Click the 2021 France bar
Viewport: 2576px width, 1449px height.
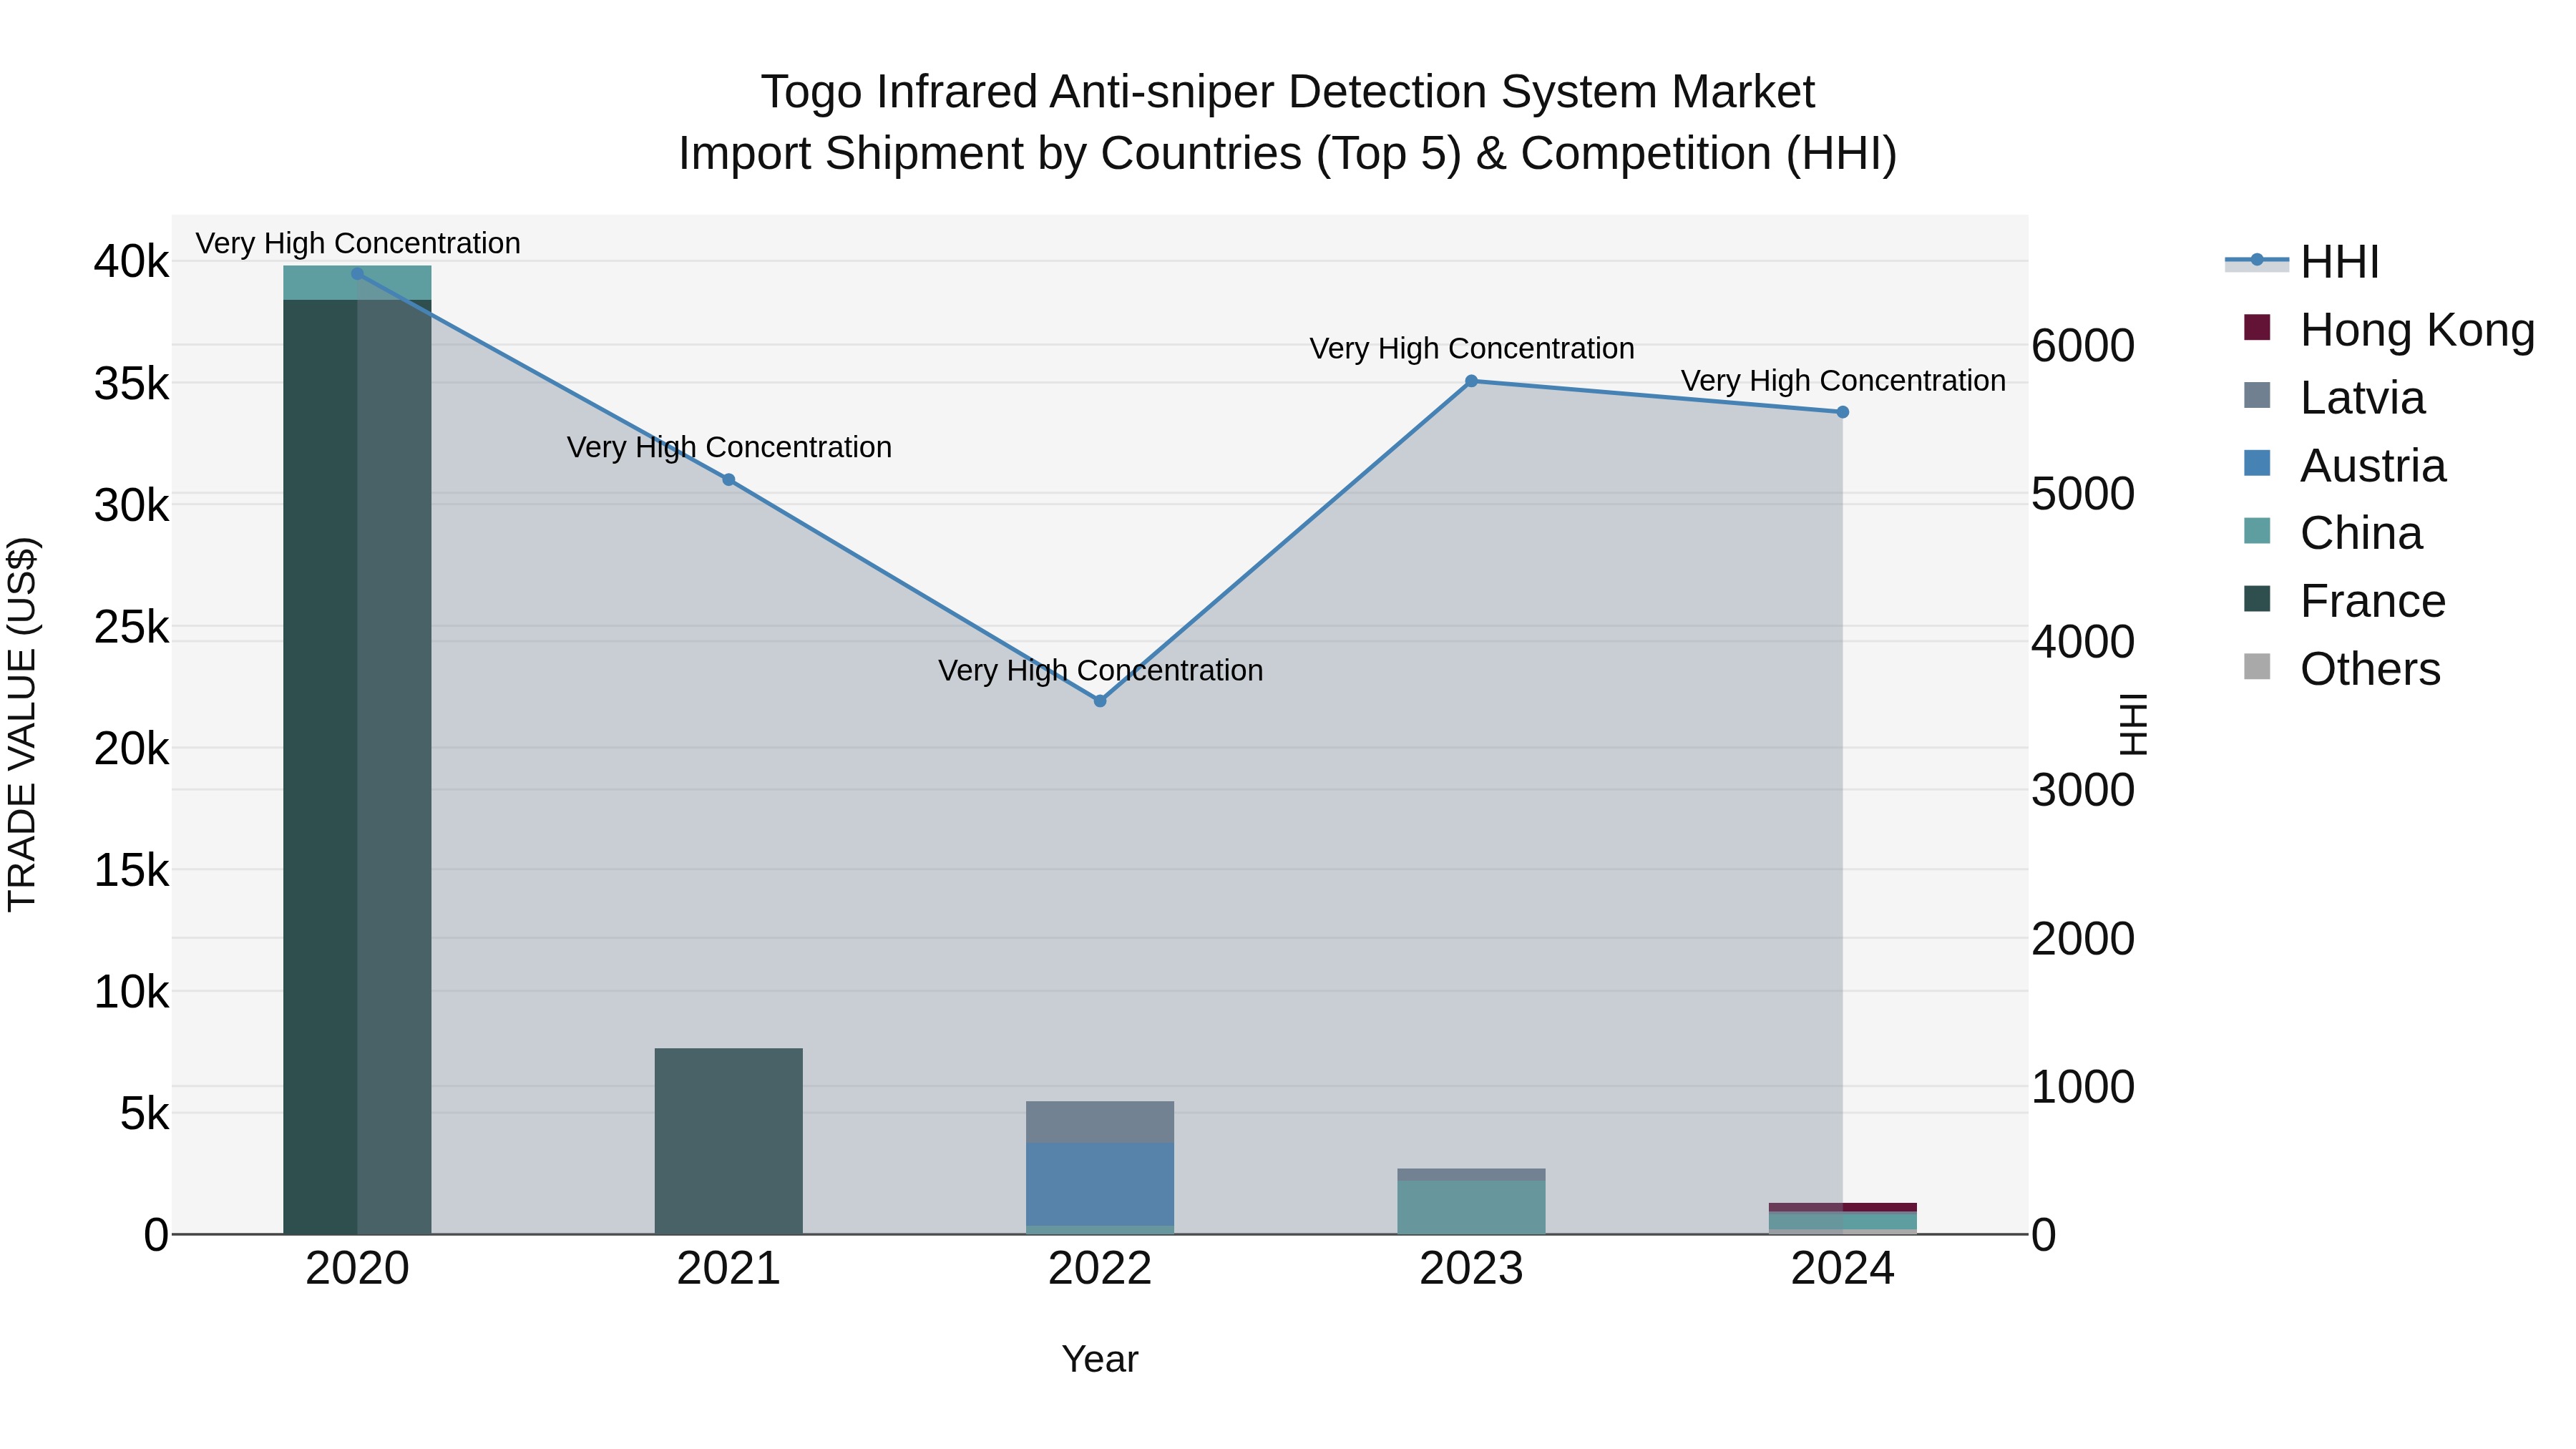[x=728, y=1141]
